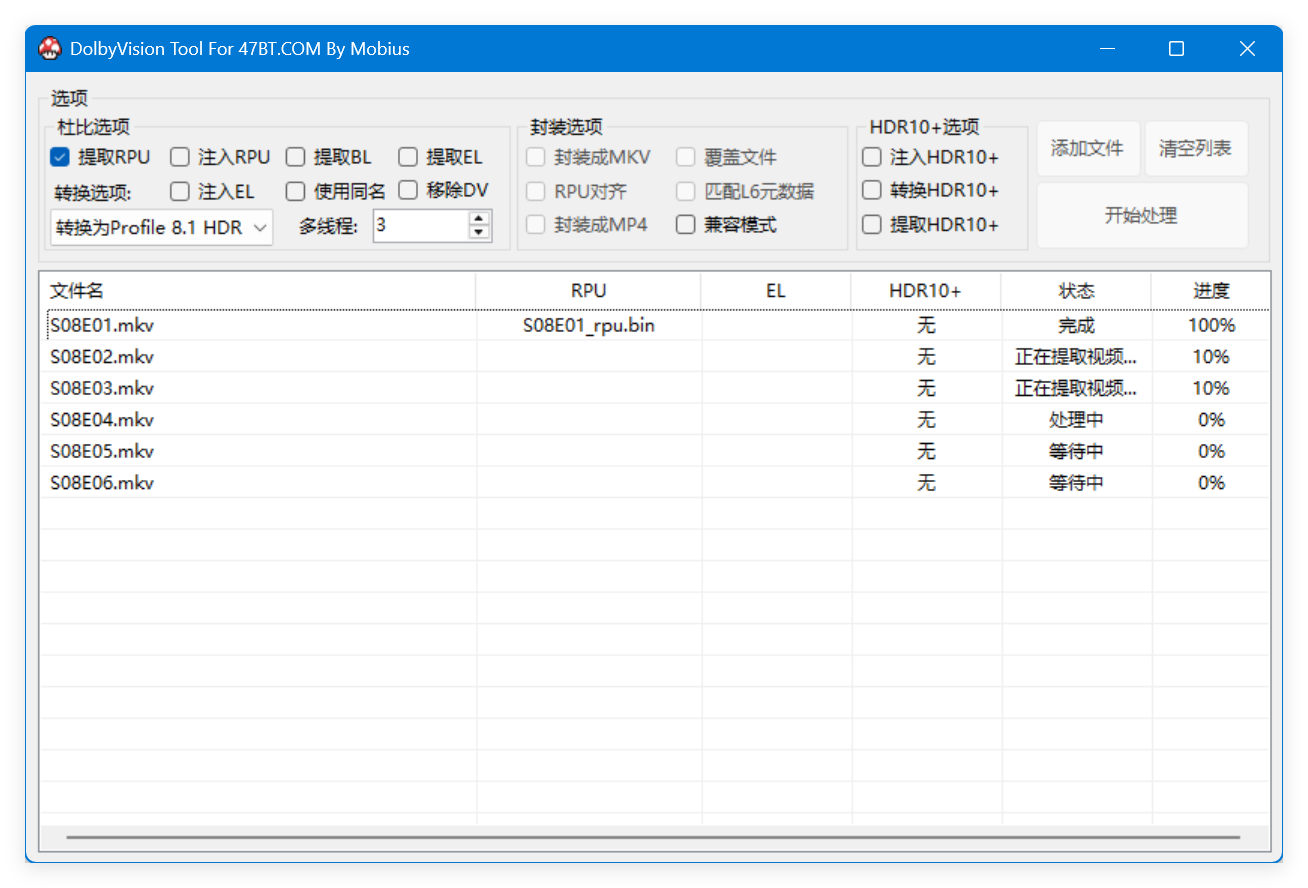Decrease the 多线程 thread count with down arrow
Viewport: 1308px width, 888px height.
click(x=480, y=232)
